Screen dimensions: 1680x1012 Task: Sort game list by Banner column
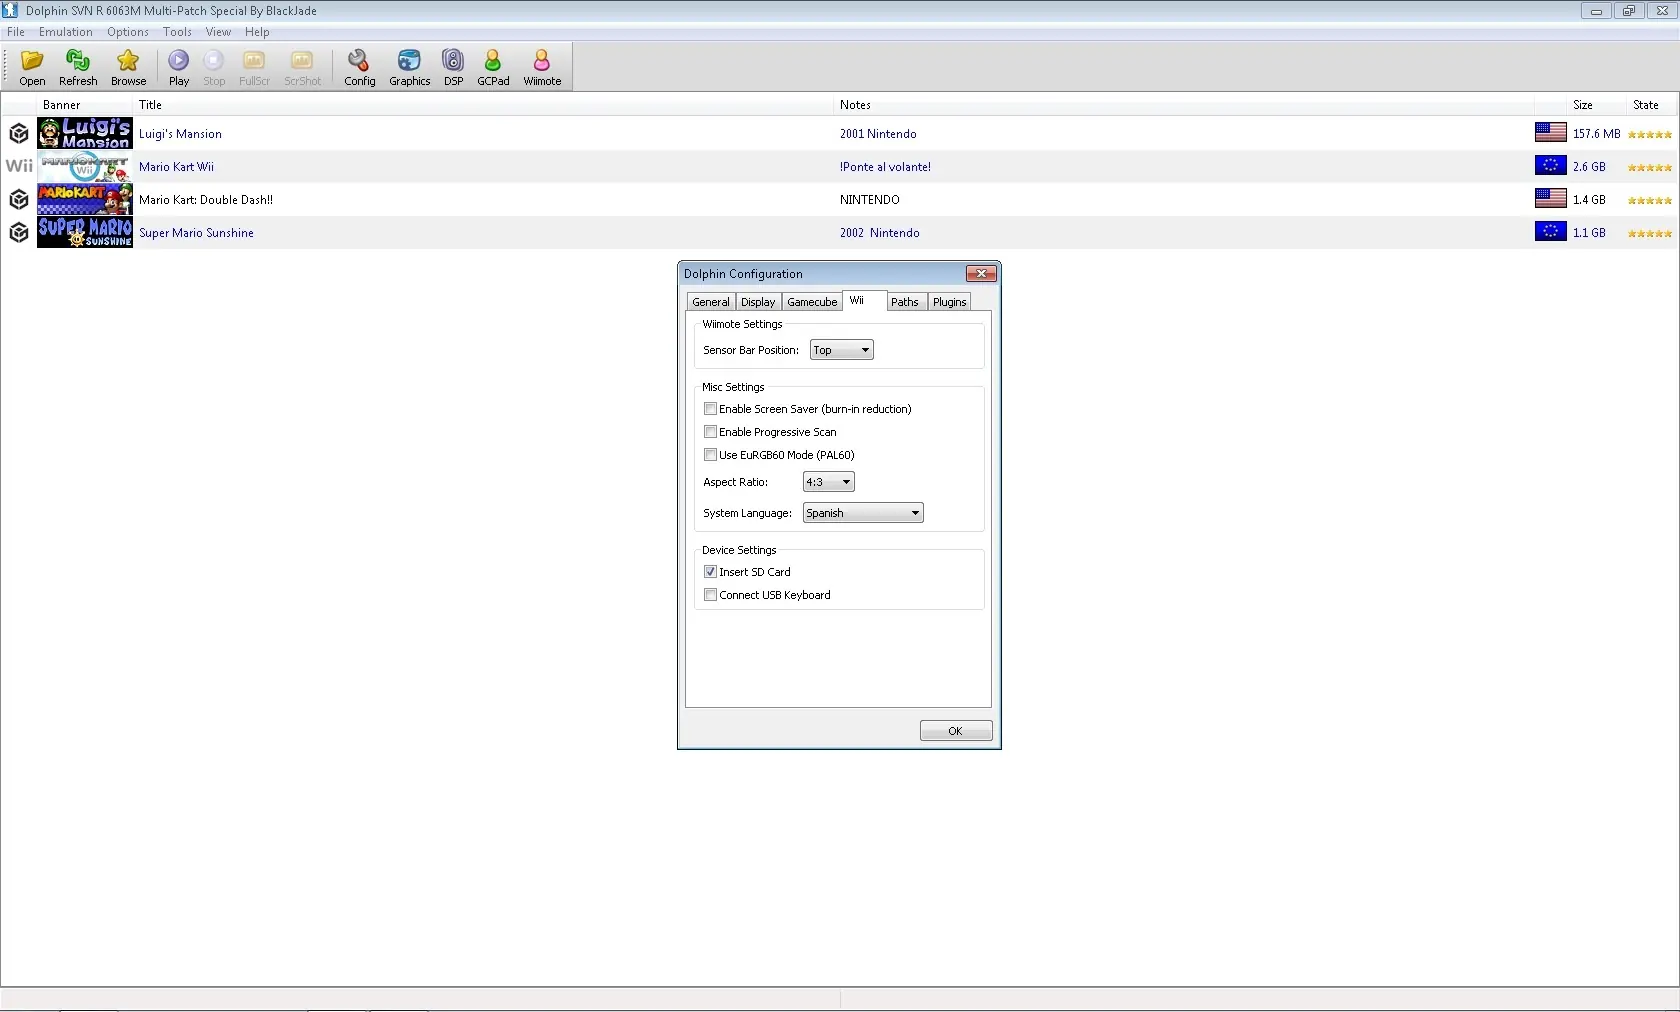(x=85, y=105)
